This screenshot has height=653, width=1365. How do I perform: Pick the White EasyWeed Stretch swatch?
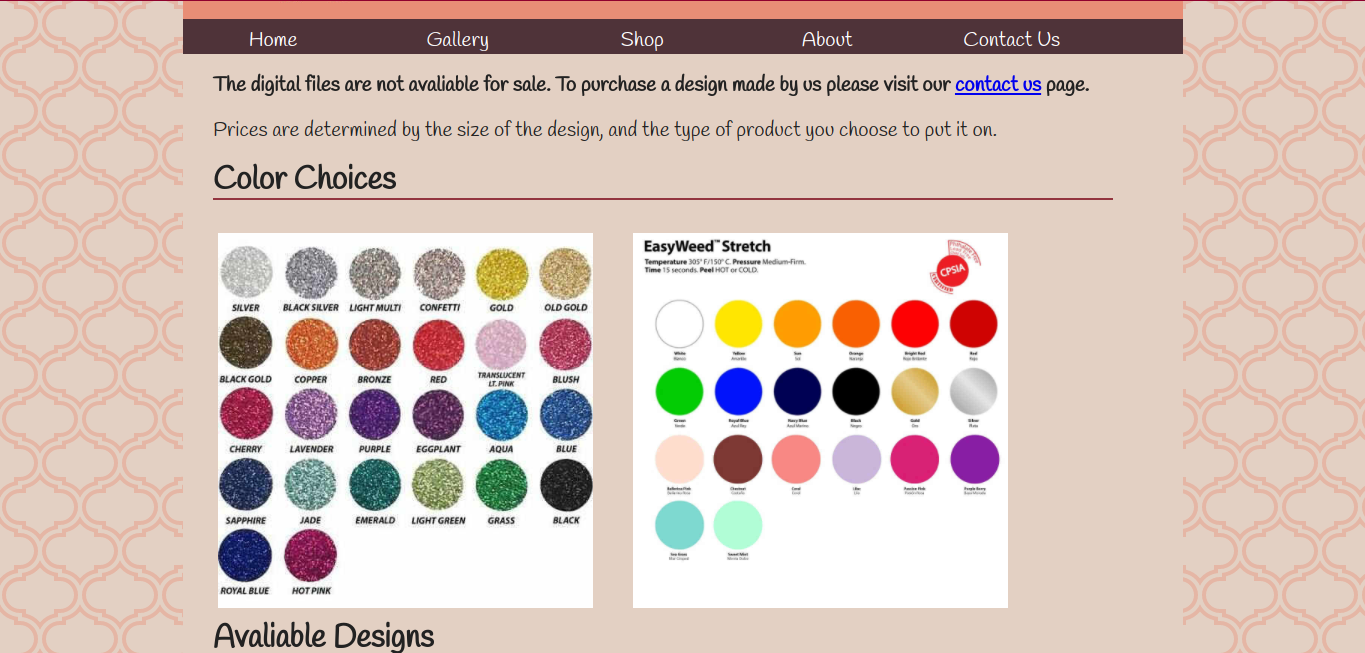tap(680, 324)
